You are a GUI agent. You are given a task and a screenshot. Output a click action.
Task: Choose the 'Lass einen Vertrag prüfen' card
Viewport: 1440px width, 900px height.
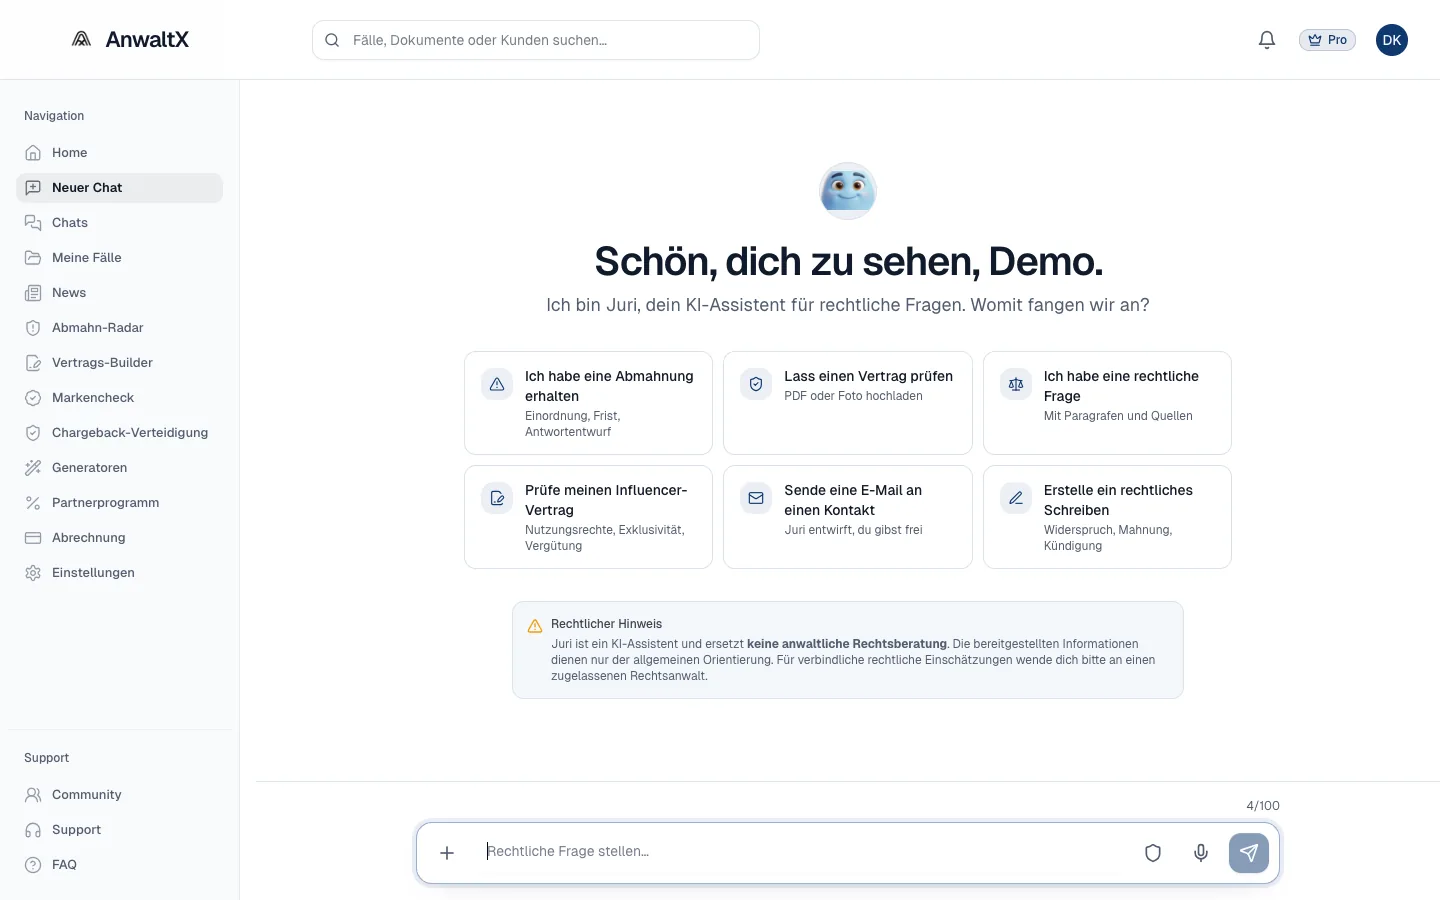coord(848,403)
